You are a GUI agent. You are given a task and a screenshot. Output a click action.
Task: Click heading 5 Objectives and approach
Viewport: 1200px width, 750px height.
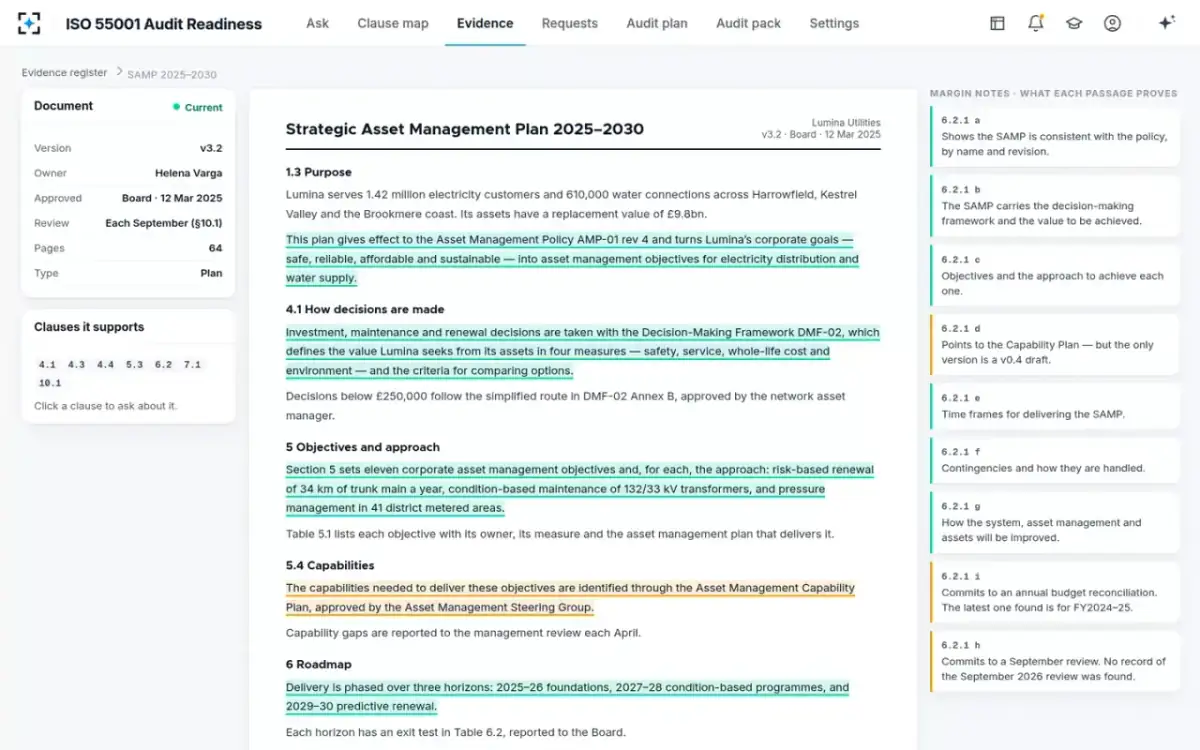tap(363, 447)
